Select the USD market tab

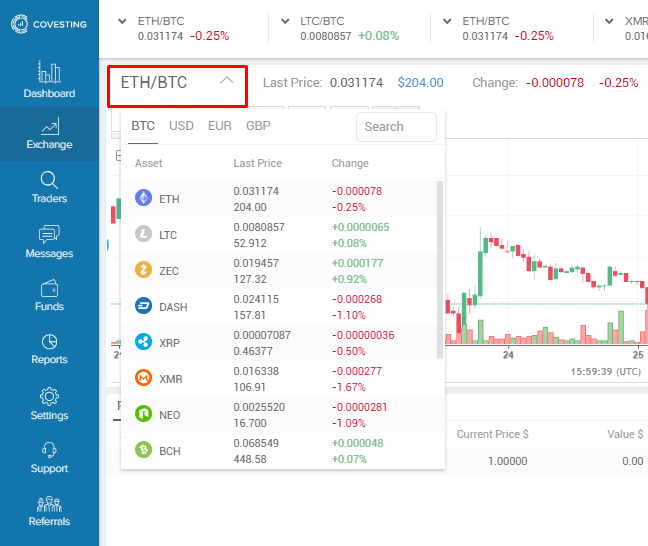pyautogui.click(x=181, y=126)
